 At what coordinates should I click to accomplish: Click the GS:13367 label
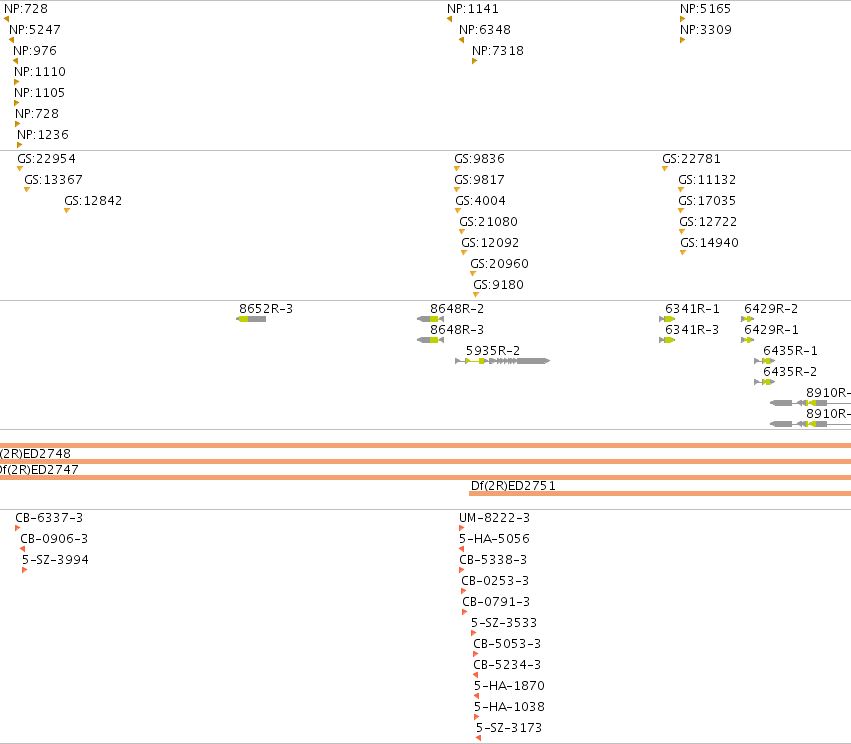point(53,180)
